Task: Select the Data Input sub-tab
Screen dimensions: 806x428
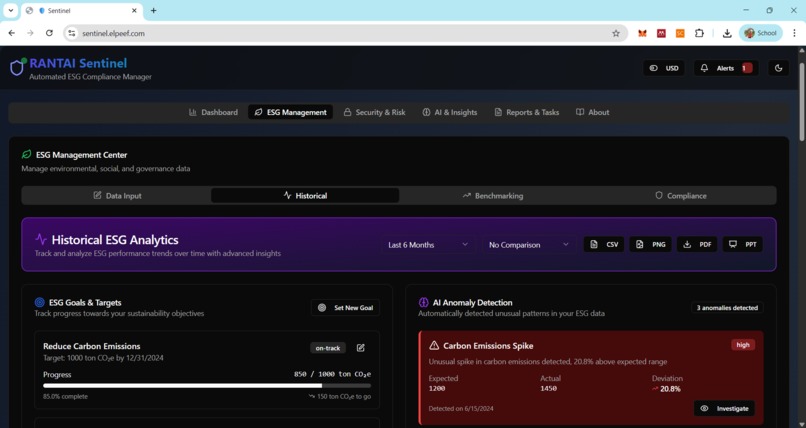Action: tap(117, 195)
